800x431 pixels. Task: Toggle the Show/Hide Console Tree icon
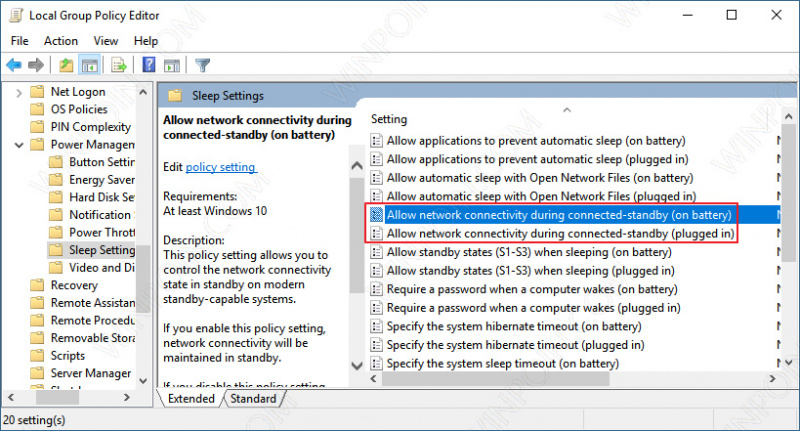pyautogui.click(x=89, y=65)
